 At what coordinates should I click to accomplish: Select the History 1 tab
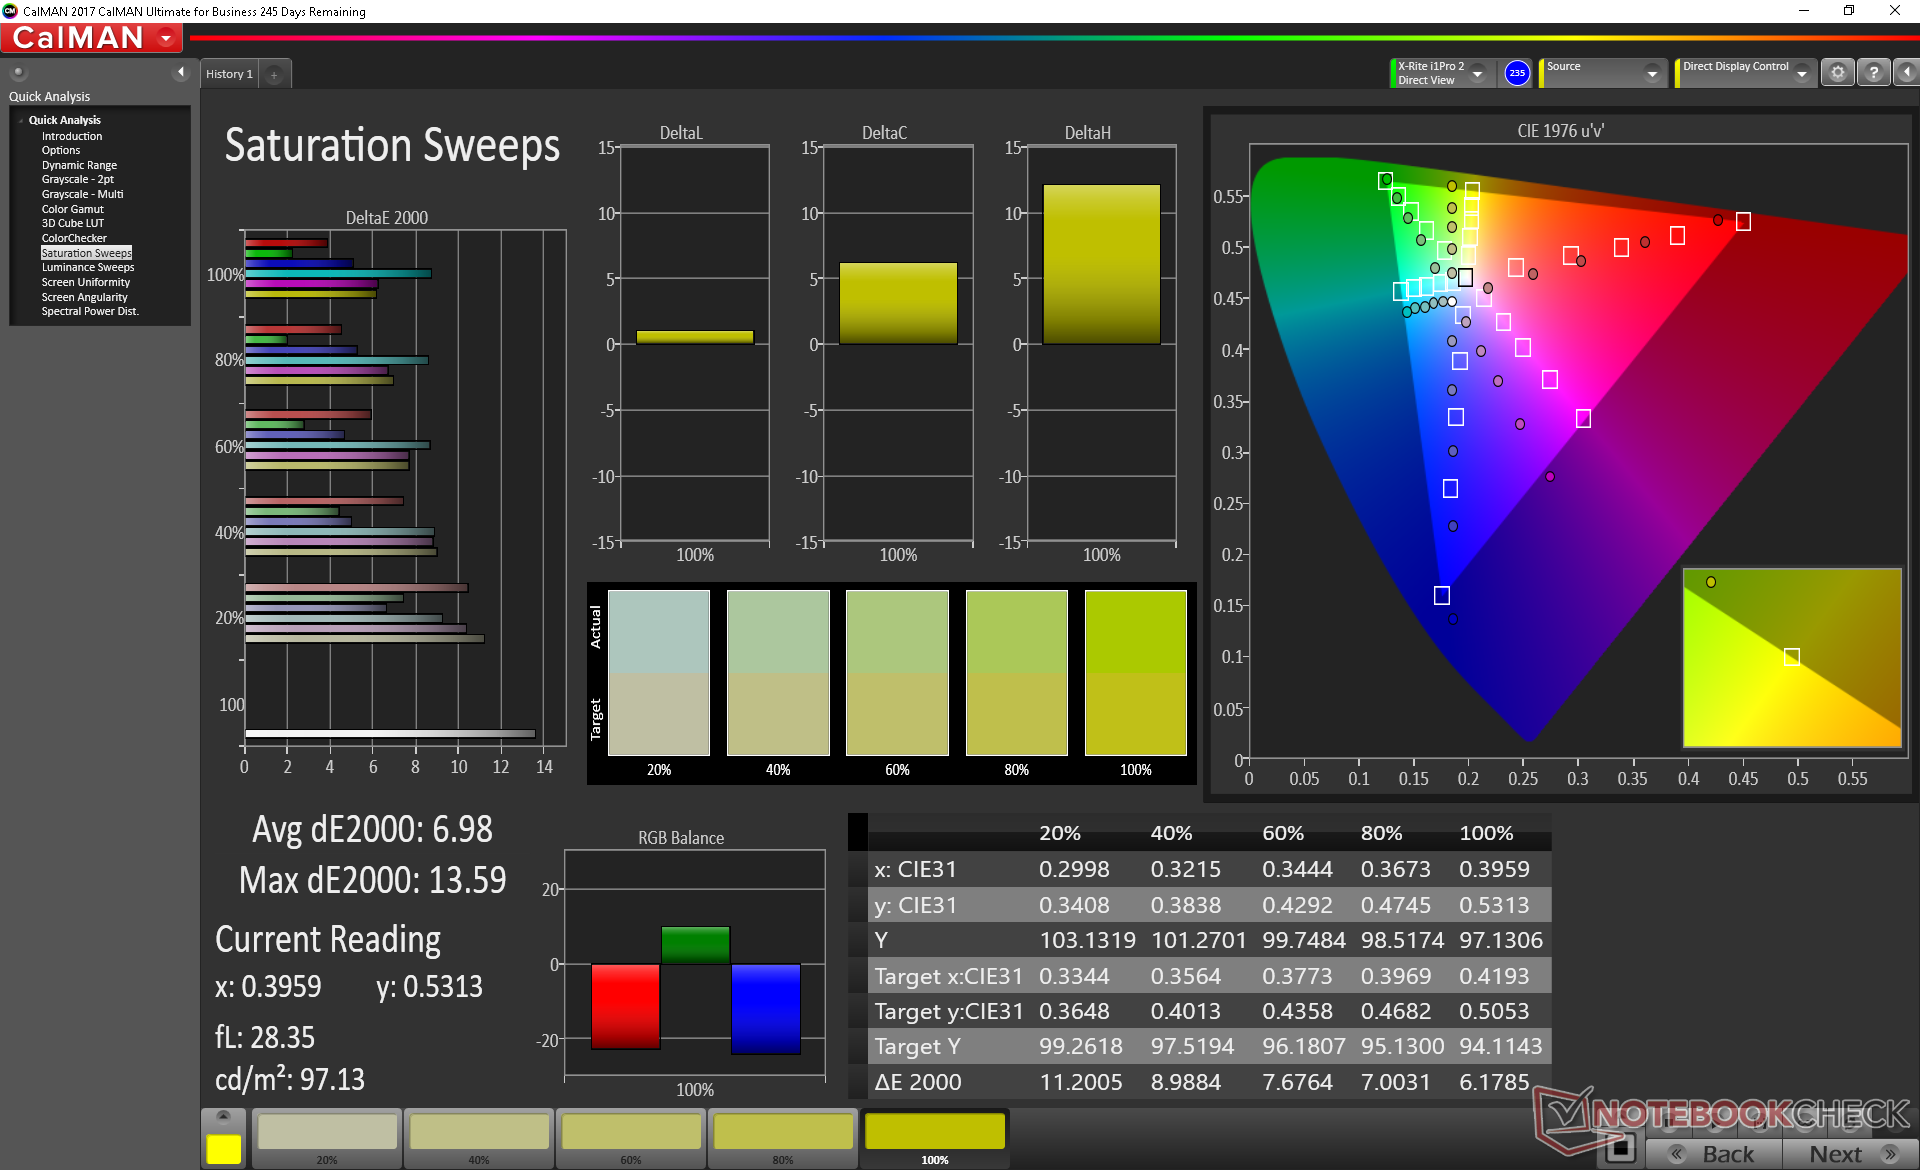229,74
